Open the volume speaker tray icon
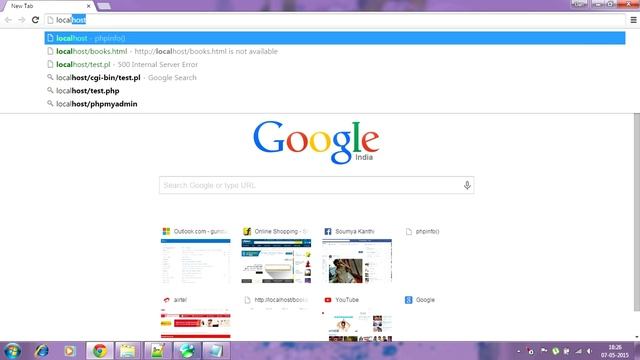The image size is (640, 360). tap(589, 351)
